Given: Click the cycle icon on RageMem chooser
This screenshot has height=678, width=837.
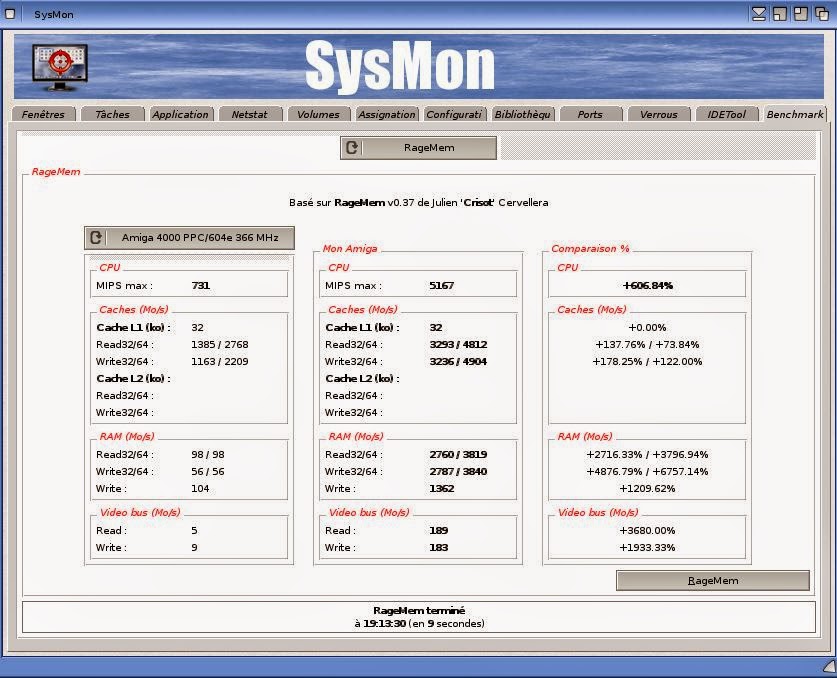Looking at the screenshot, I should point(352,148).
